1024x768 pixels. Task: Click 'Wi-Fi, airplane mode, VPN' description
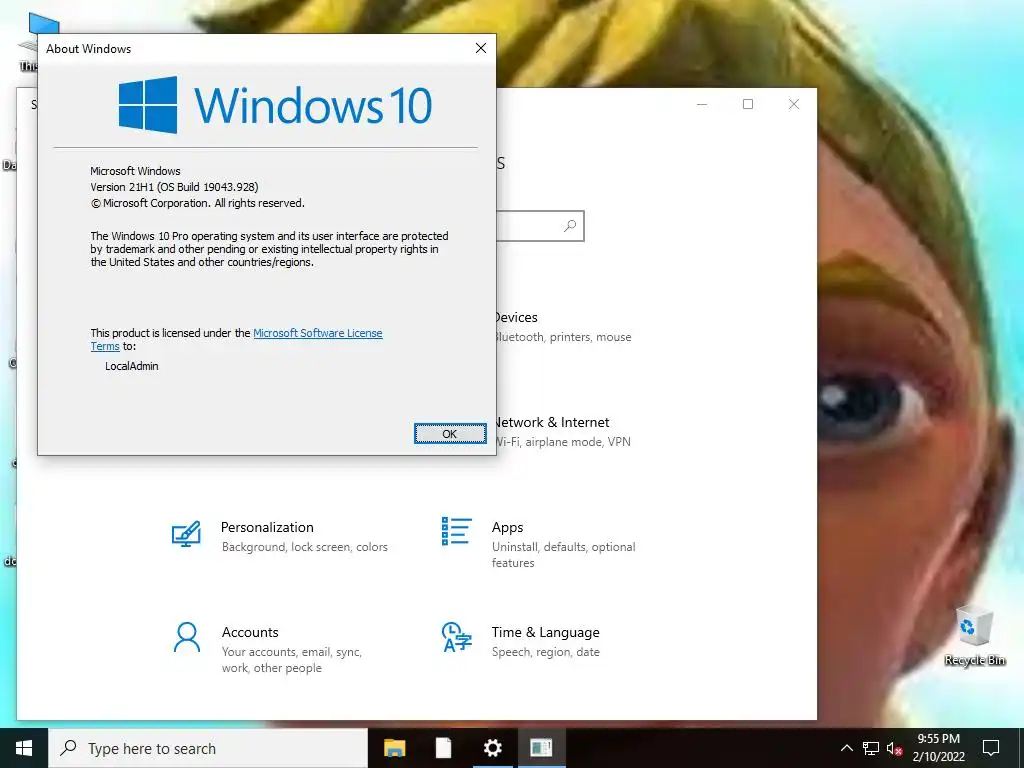pos(564,442)
